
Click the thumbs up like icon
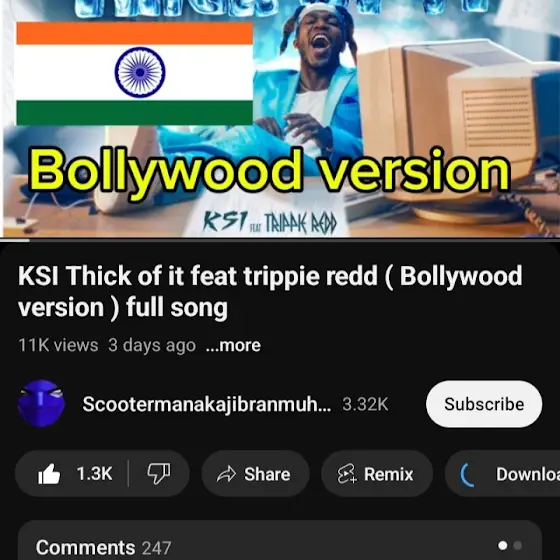49,474
